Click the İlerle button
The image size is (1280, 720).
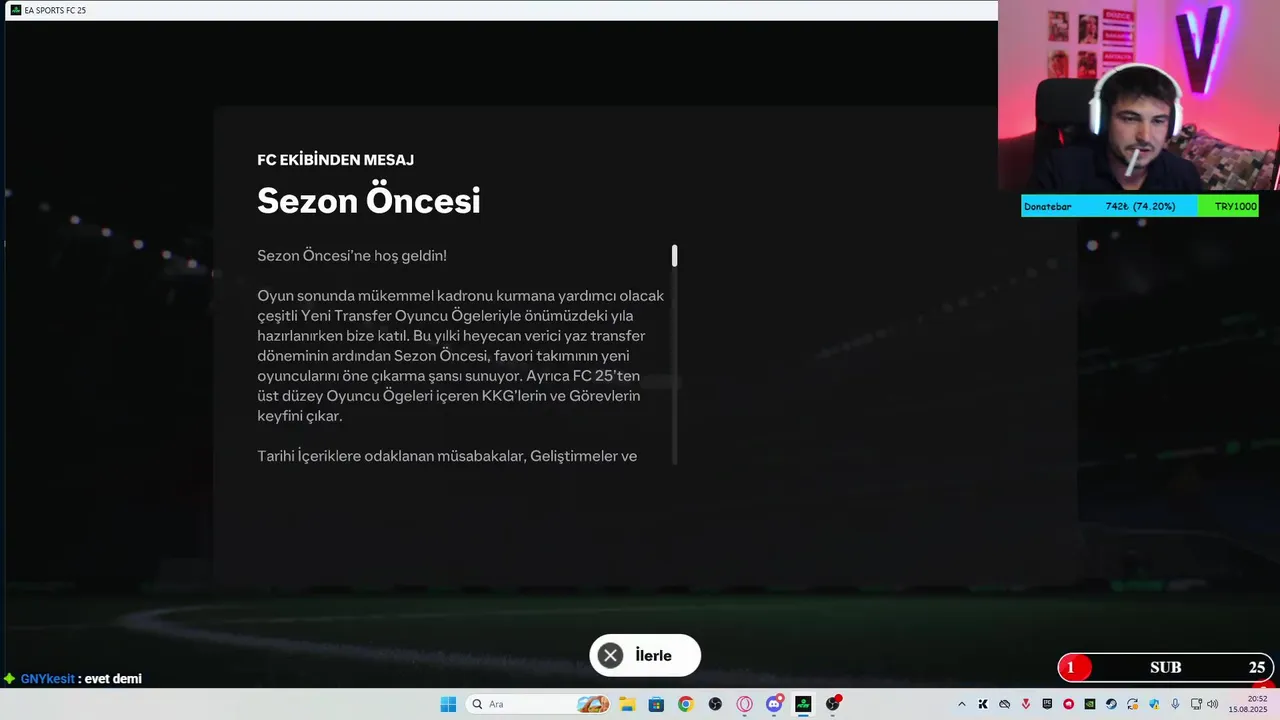pyautogui.click(x=645, y=655)
